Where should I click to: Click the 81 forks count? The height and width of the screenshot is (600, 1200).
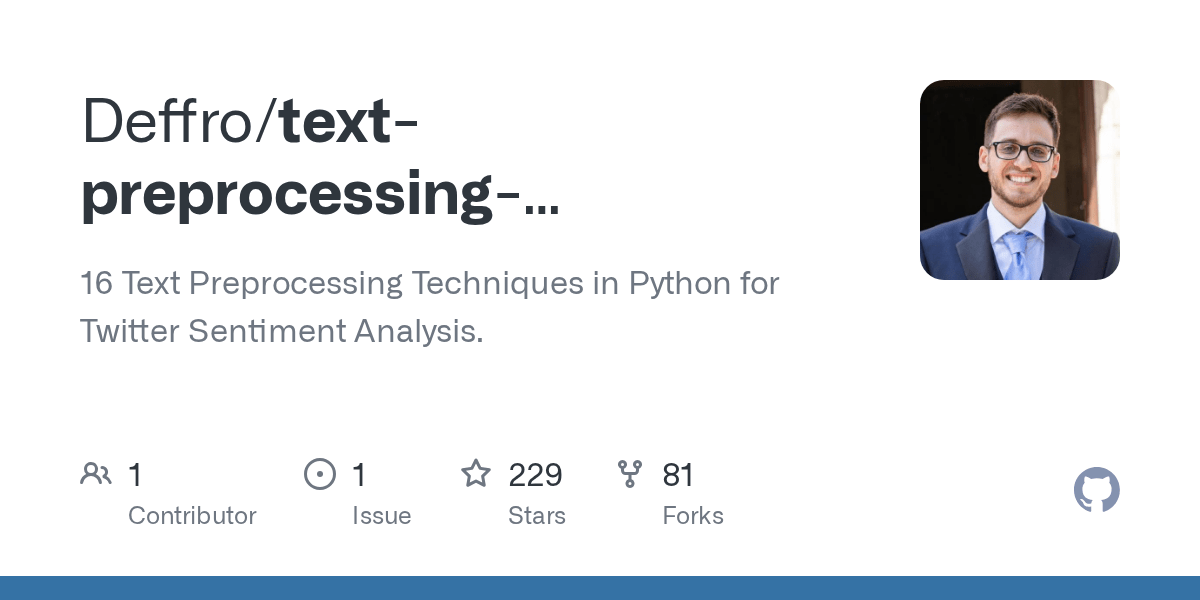pyautogui.click(x=678, y=475)
